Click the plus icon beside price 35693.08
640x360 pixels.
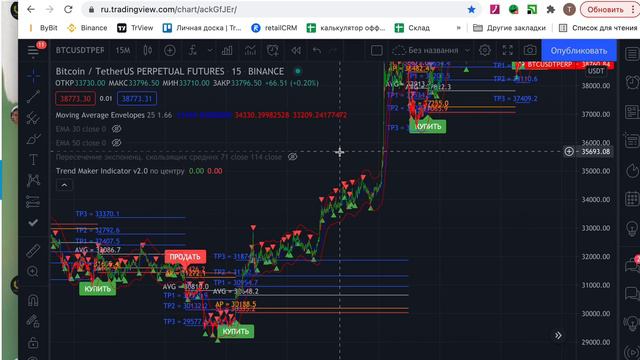[x=569, y=151]
